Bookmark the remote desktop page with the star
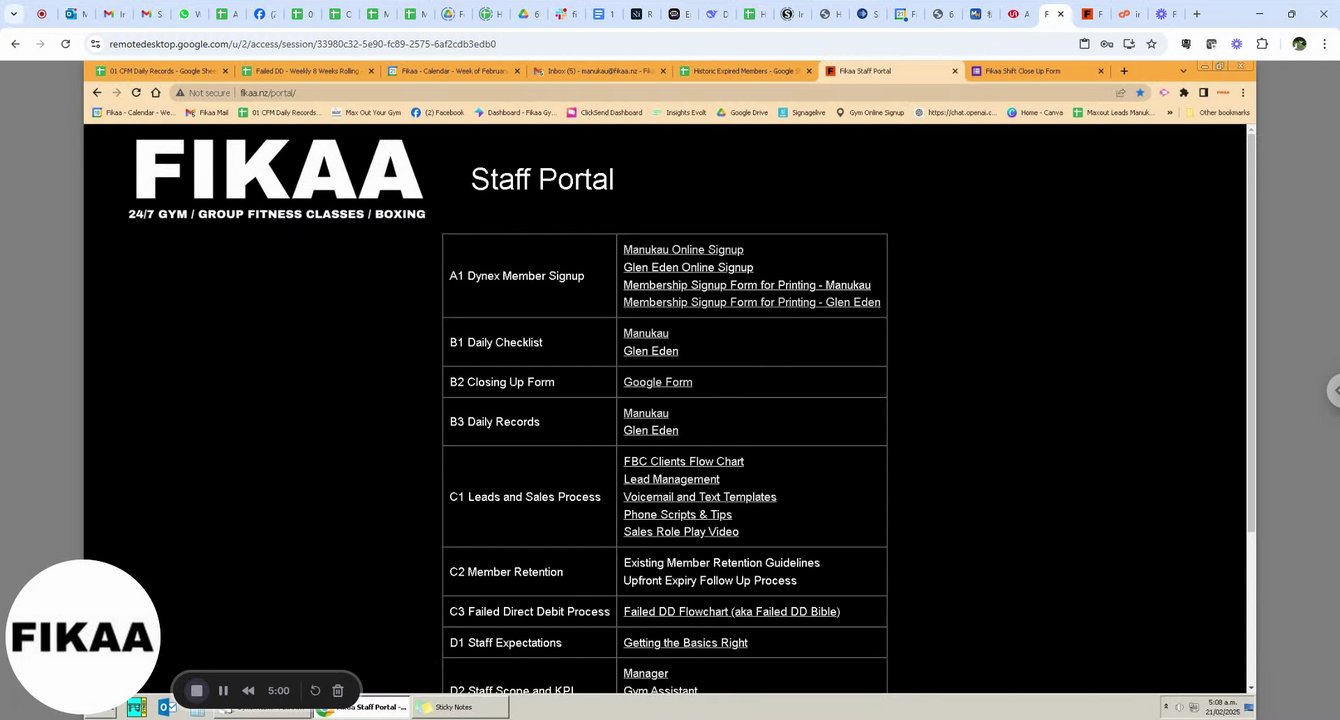Image resolution: width=1340 pixels, height=720 pixels. coord(1151,44)
